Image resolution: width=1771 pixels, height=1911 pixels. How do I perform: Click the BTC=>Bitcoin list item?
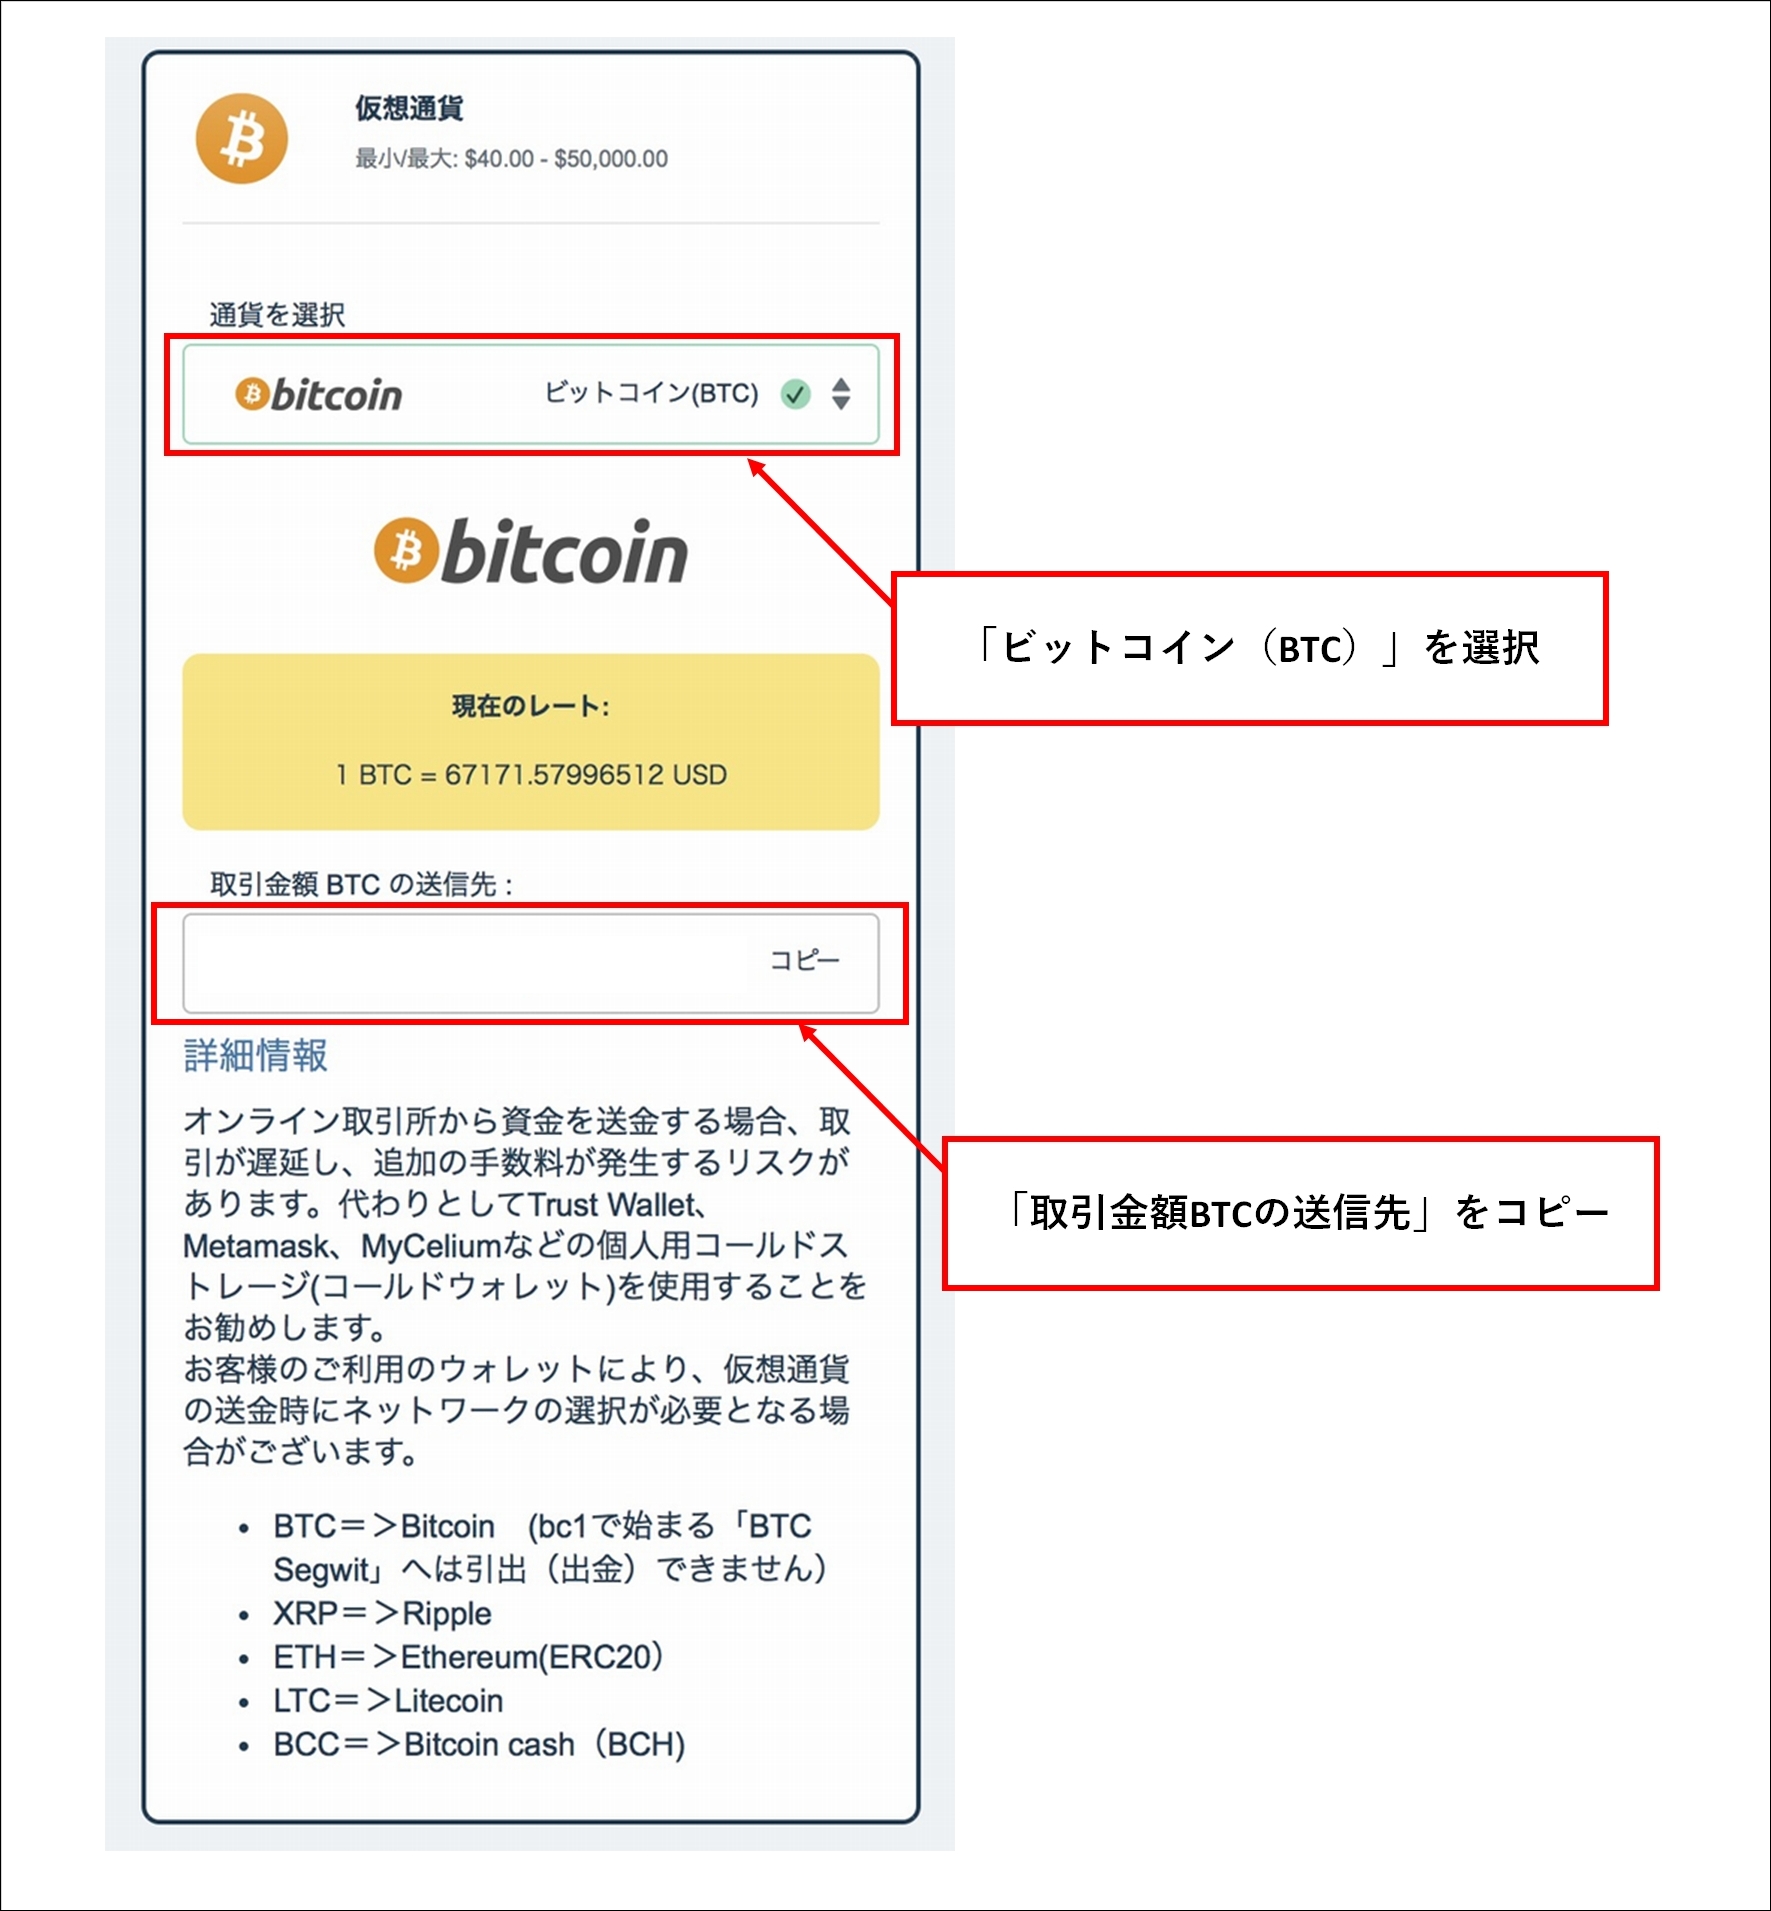point(550,1547)
